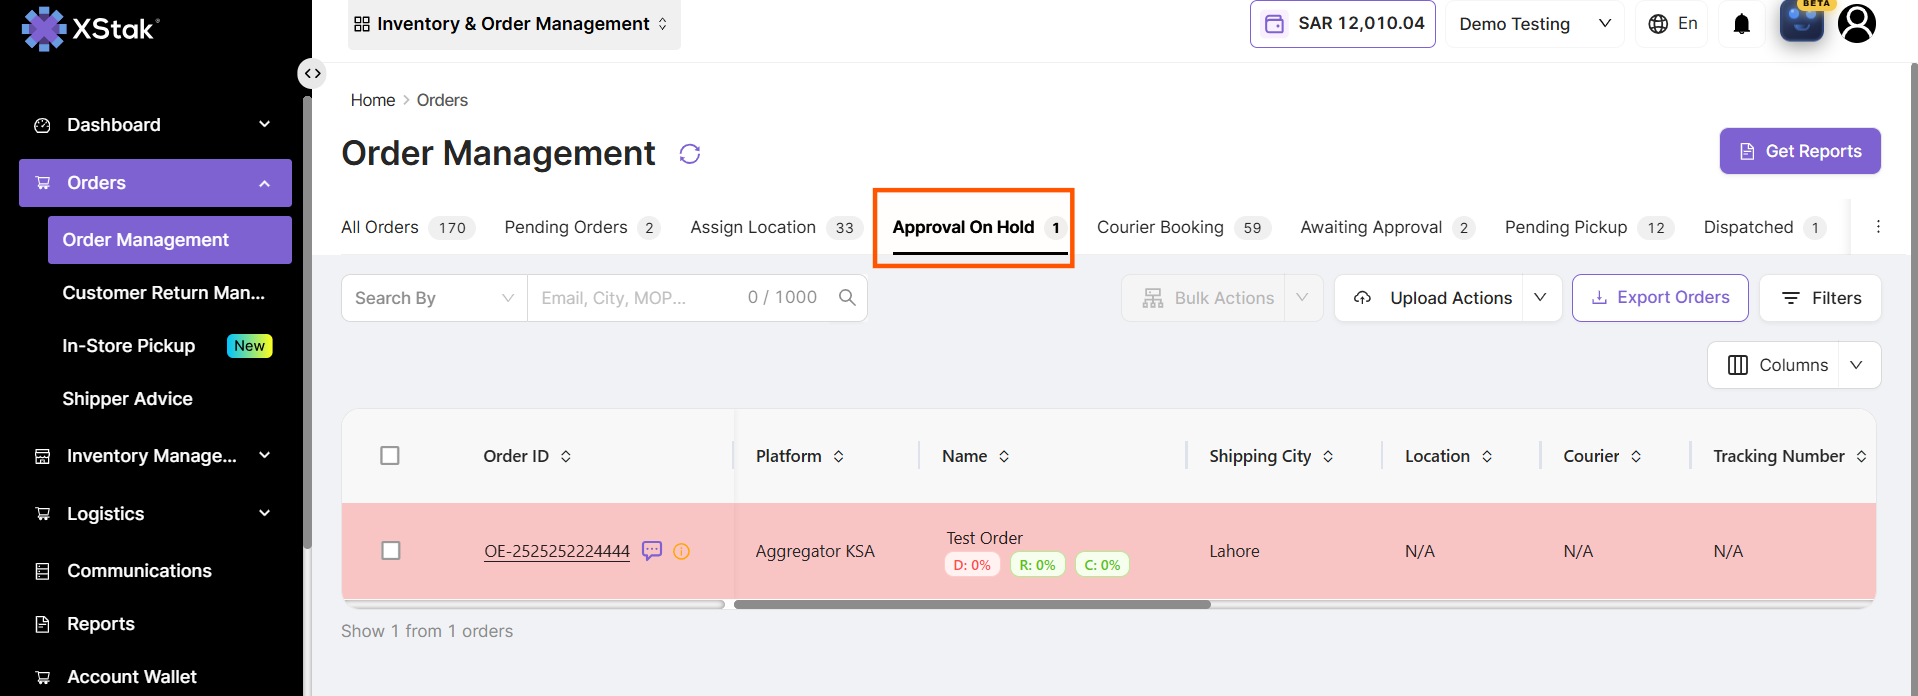Tick the select-all orders checkbox in header

coord(390,456)
